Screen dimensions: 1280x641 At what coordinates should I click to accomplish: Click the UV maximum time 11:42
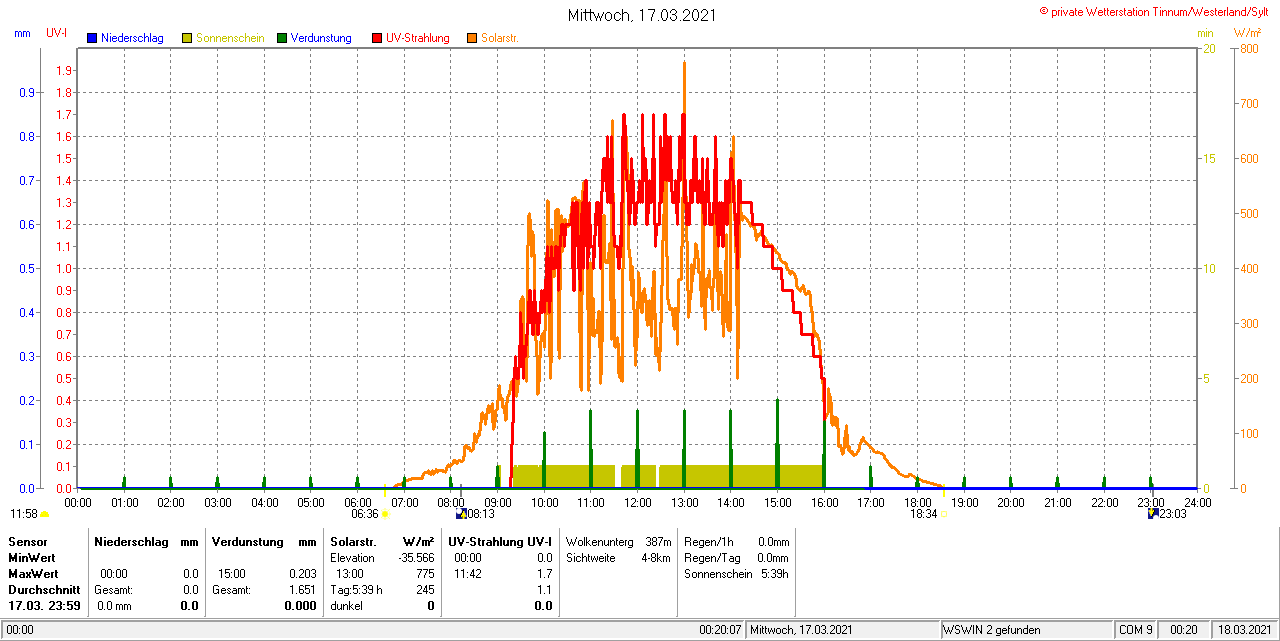tap(468, 574)
